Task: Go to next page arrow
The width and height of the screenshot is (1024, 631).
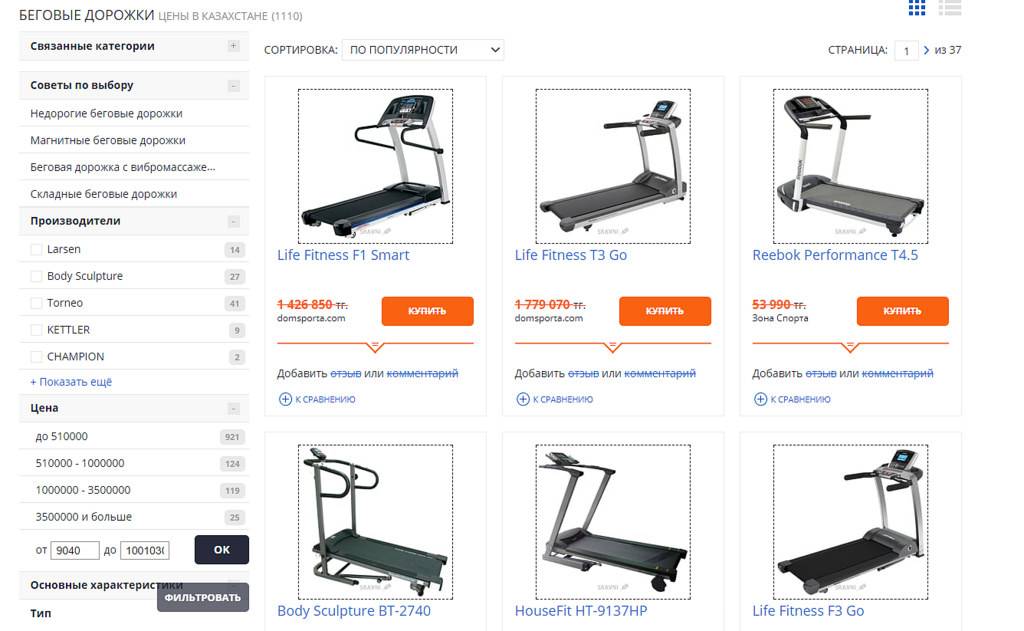Action: pyautogui.click(x=926, y=50)
